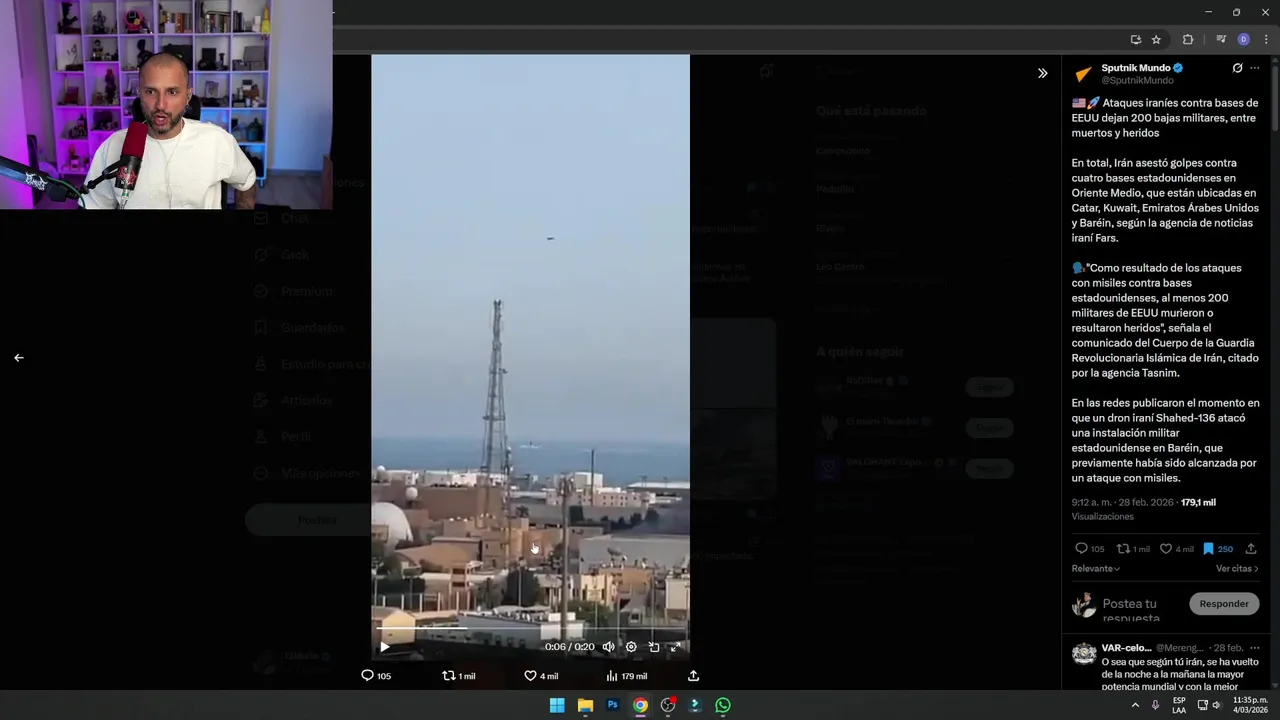Like the post with the heart below video
The height and width of the screenshot is (720, 1280).
click(x=541, y=676)
